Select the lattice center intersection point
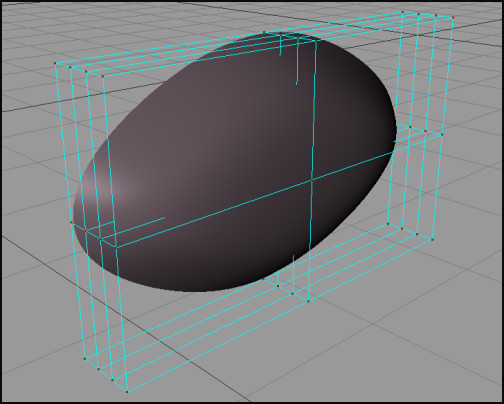 point(312,180)
